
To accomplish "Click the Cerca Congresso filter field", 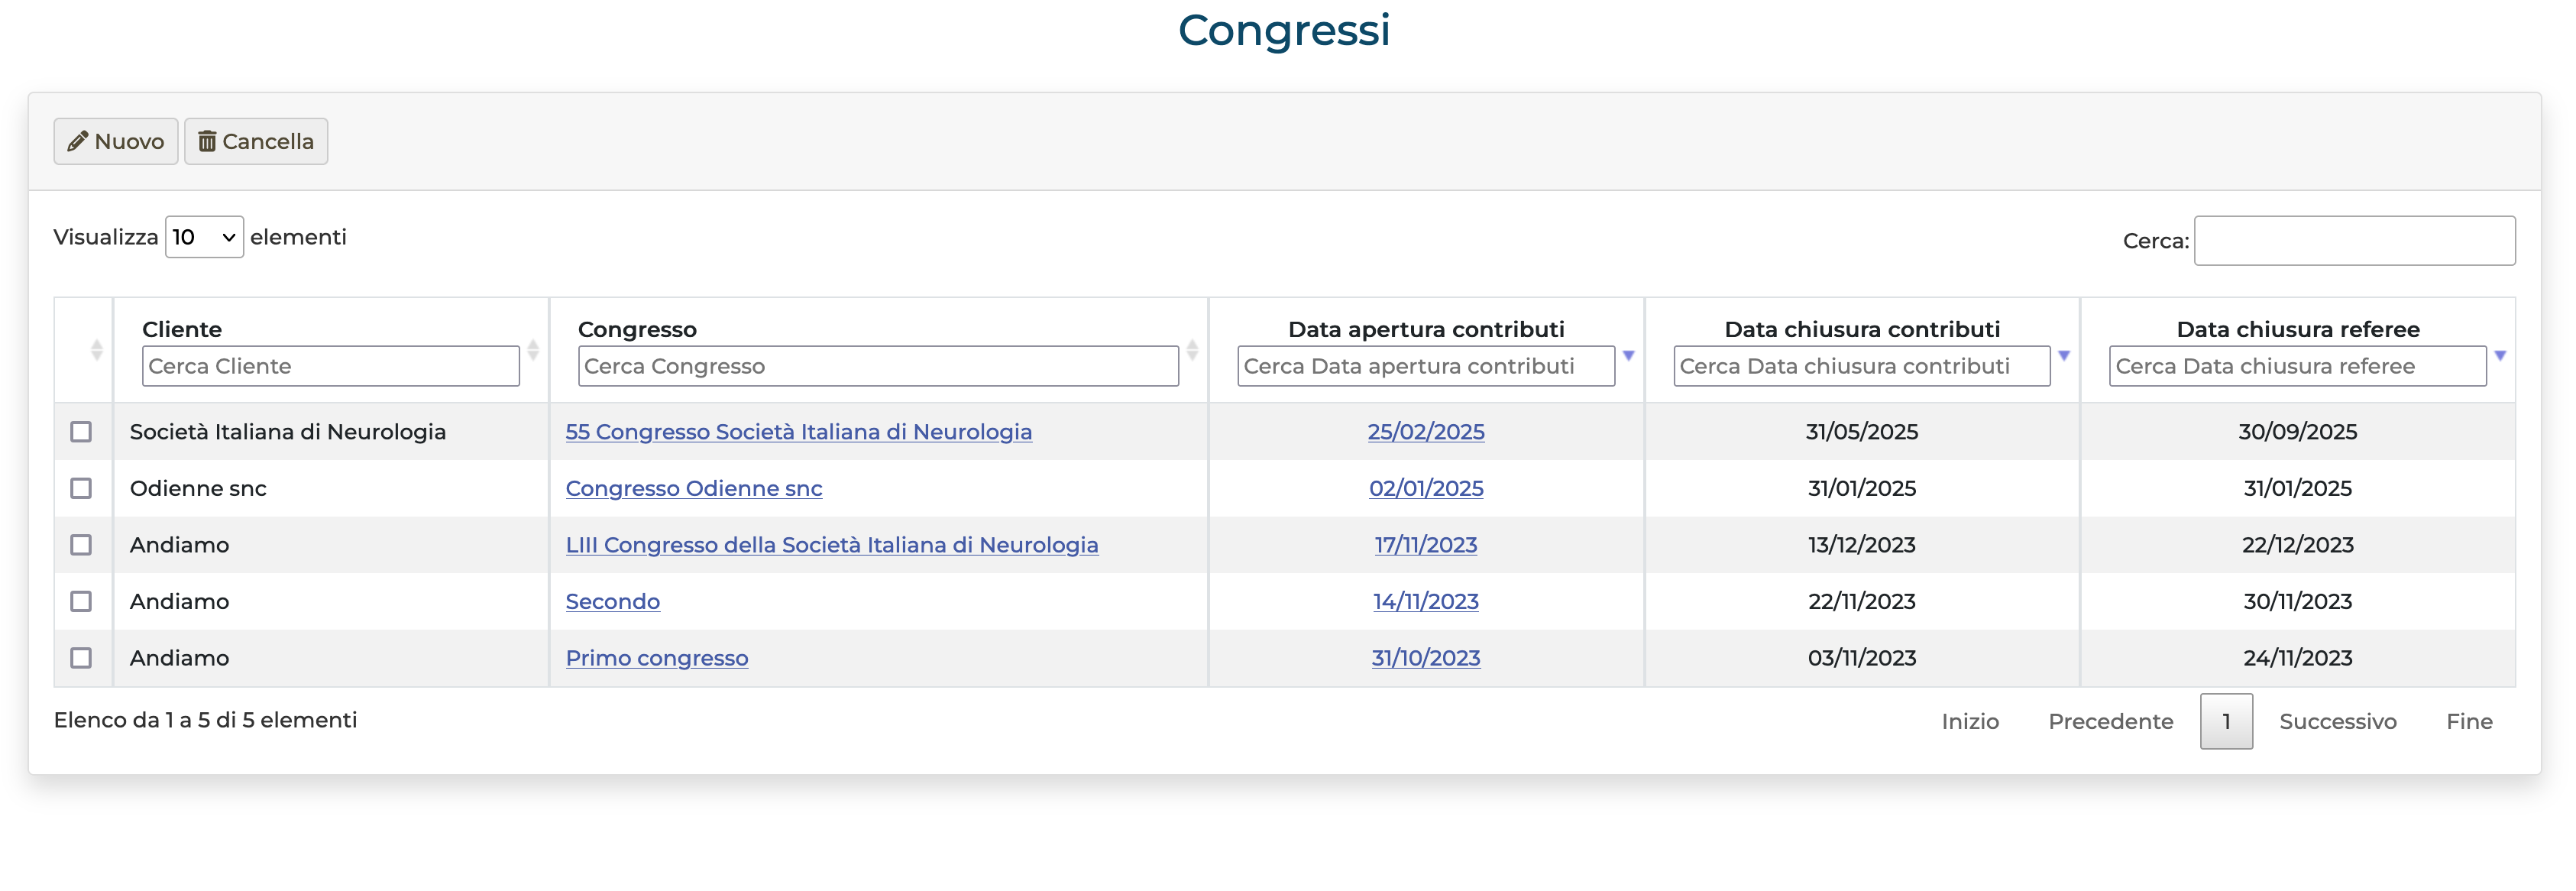I will (x=877, y=366).
